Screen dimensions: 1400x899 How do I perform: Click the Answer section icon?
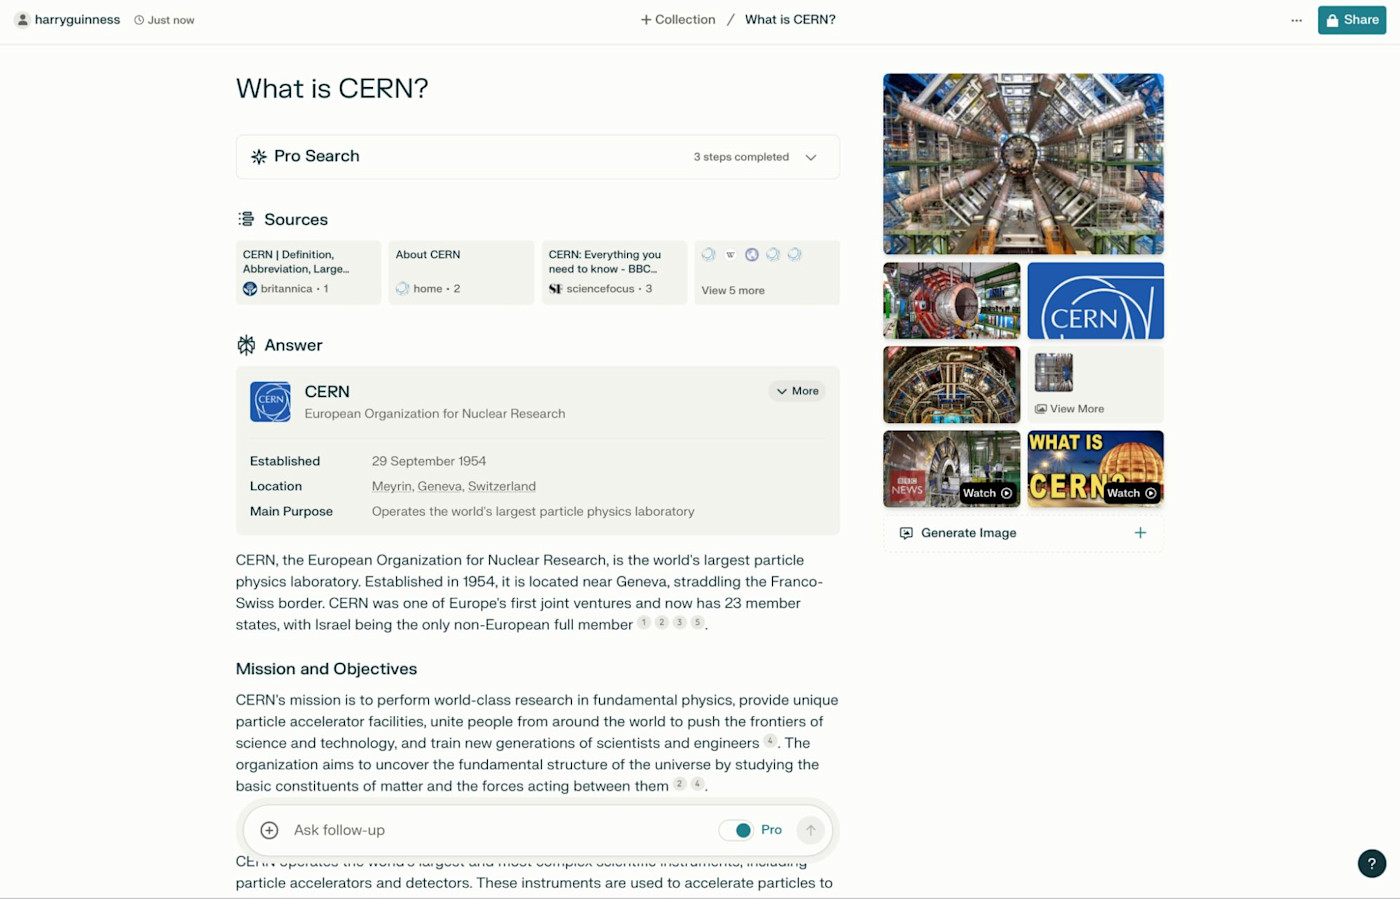246,345
